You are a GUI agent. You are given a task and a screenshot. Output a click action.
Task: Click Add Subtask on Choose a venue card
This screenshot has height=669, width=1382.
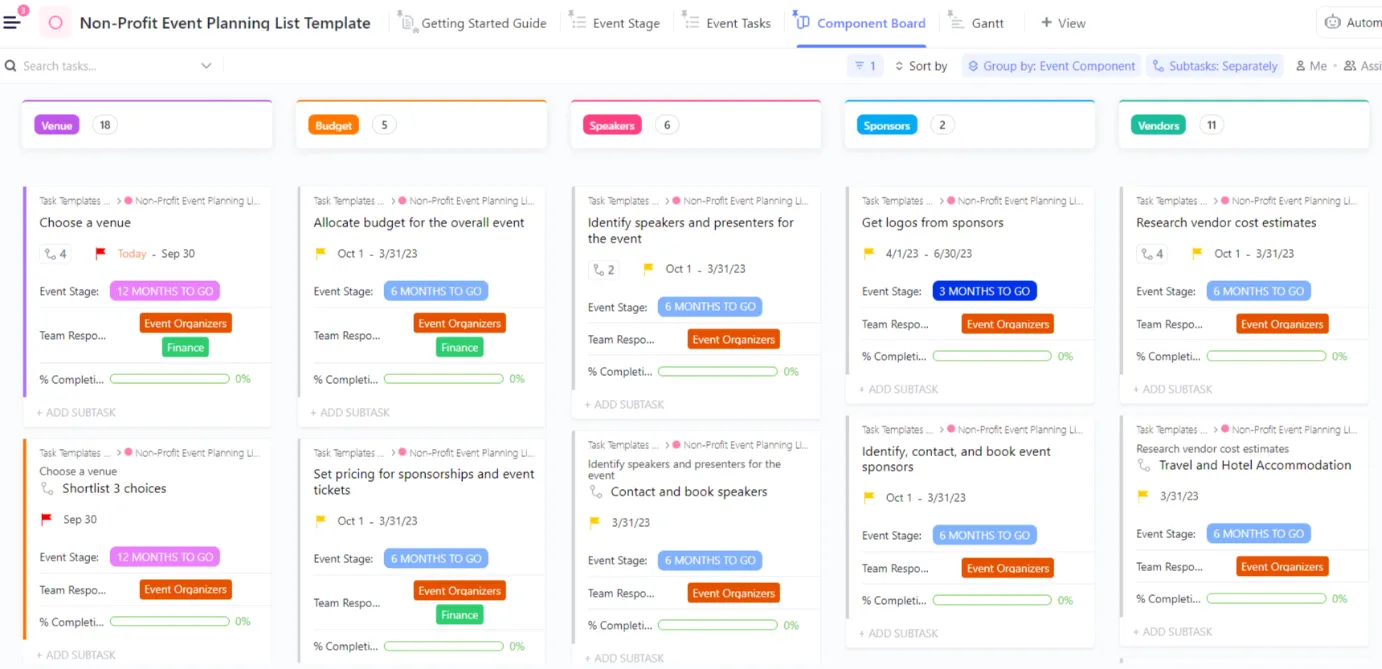point(76,412)
